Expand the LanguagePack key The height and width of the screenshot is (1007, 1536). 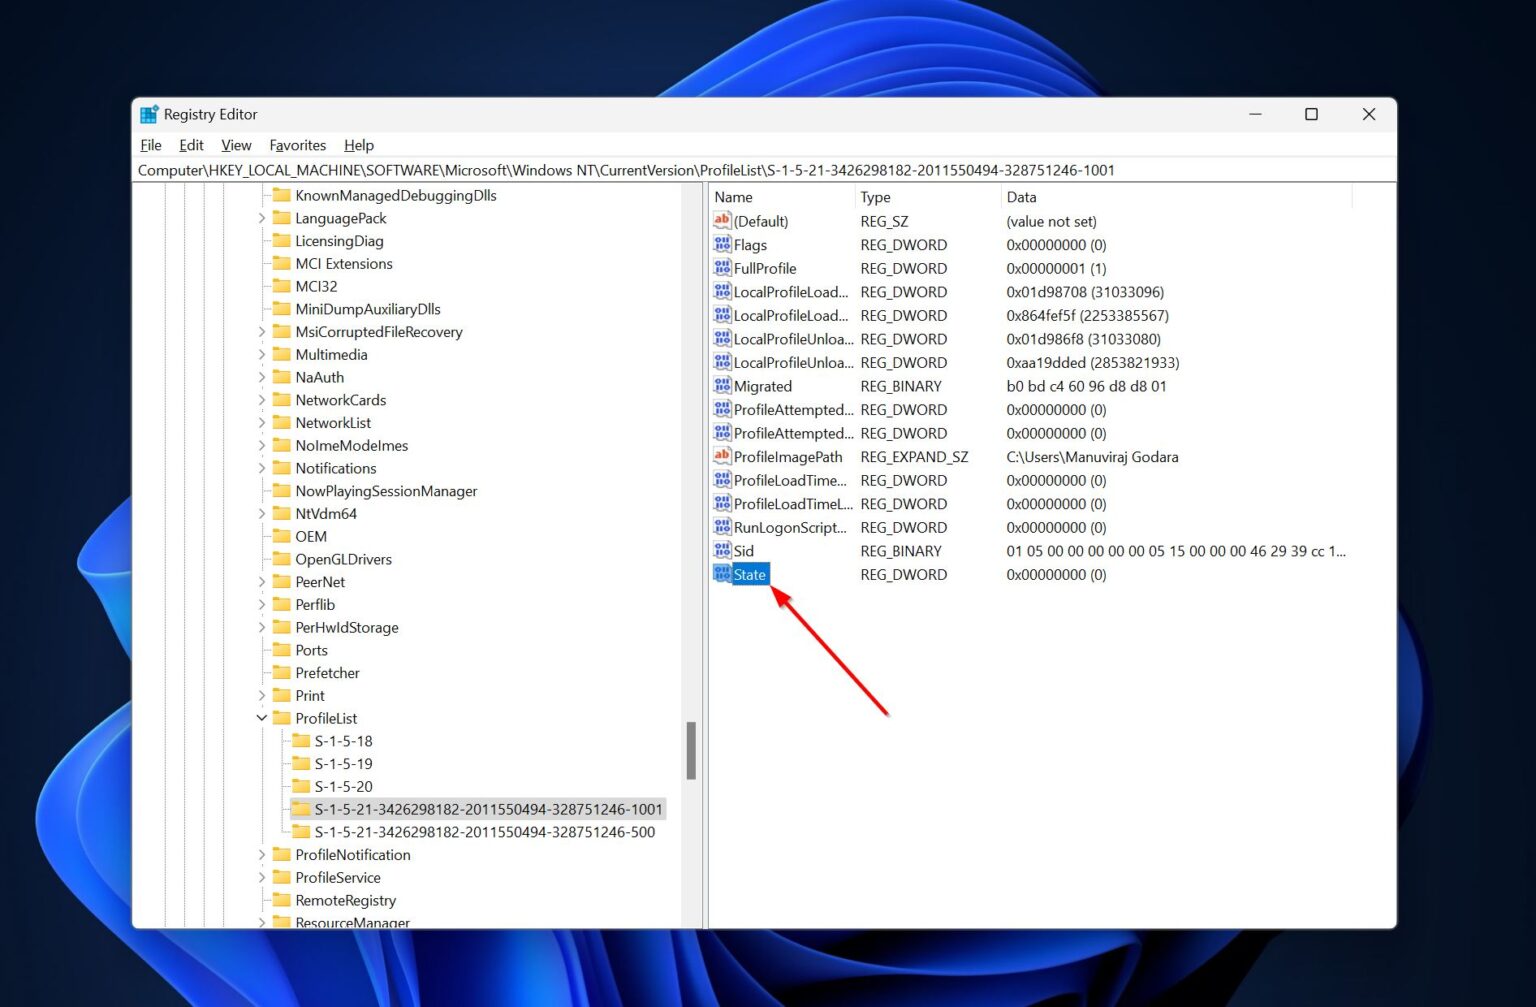coord(262,218)
